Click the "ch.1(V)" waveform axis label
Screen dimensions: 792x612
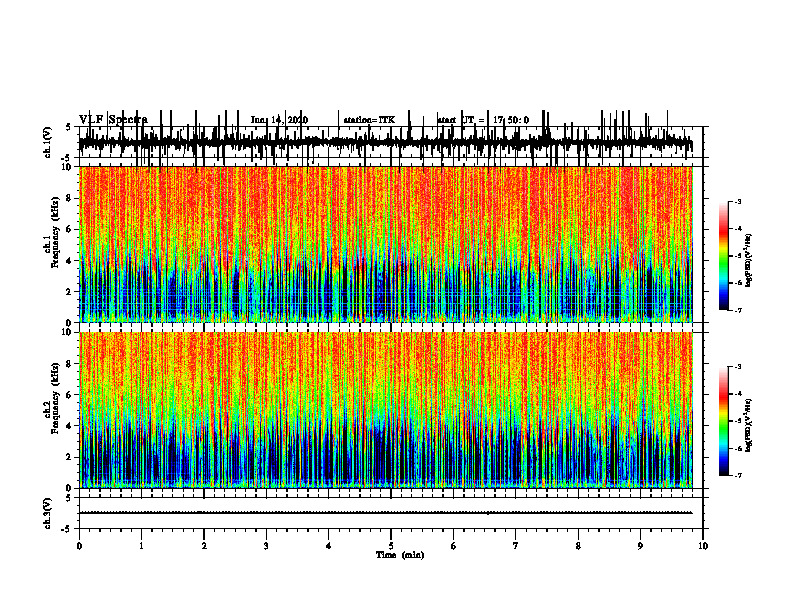click(x=47, y=142)
